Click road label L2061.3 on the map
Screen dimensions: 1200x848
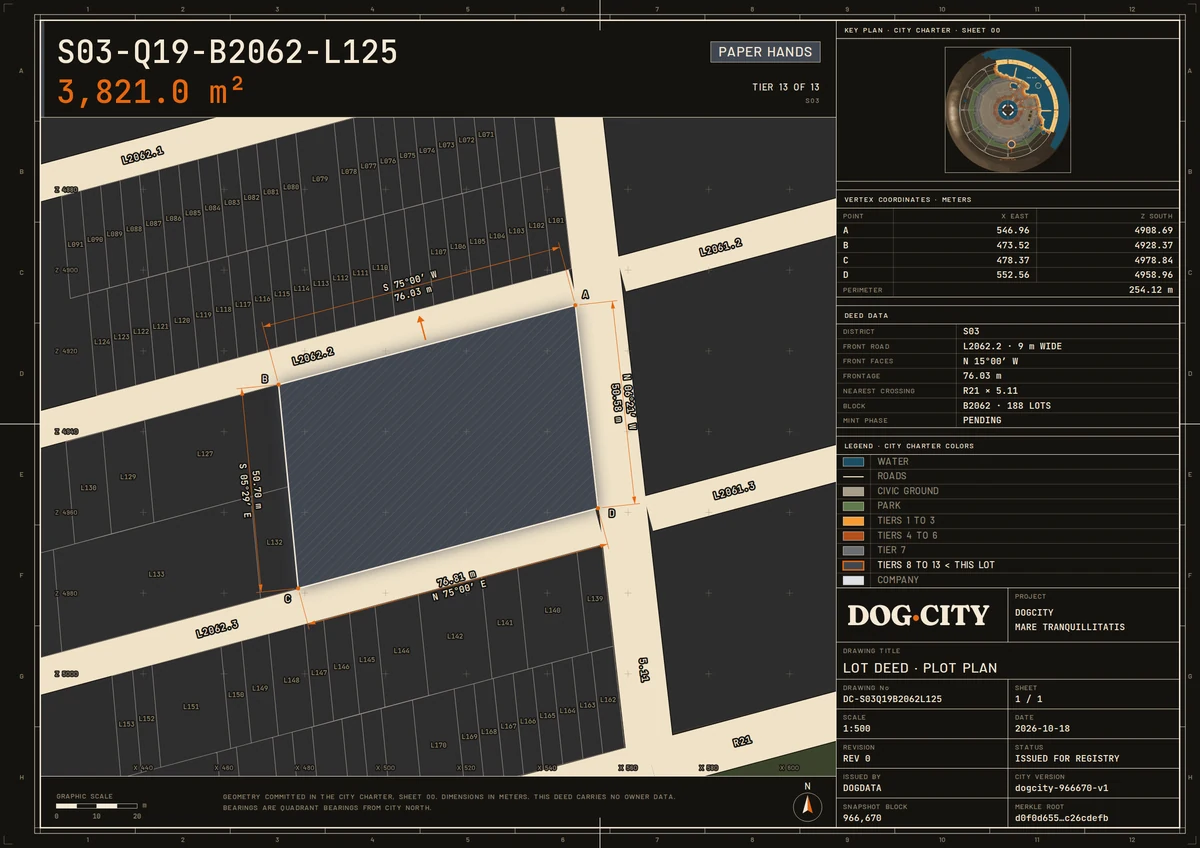(x=733, y=490)
